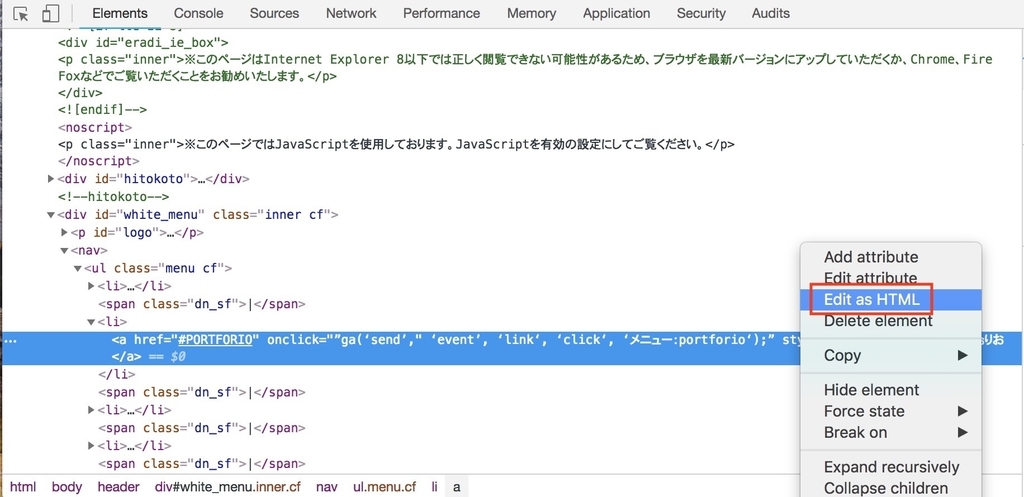Viewport: 1024px width, 497px height.
Task: Choose Edit attribute in context menu
Action: [x=891, y=278]
